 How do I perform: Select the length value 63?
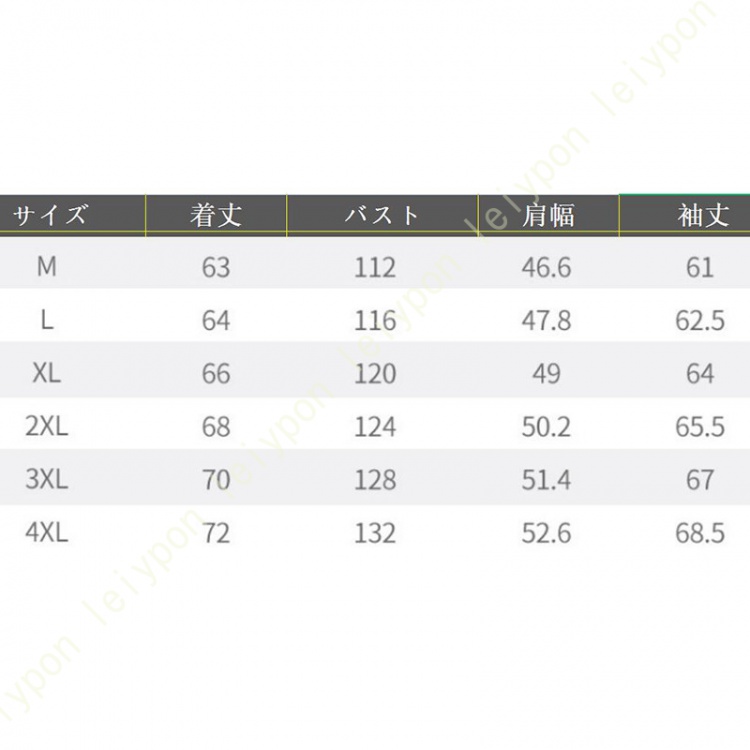tap(216, 267)
